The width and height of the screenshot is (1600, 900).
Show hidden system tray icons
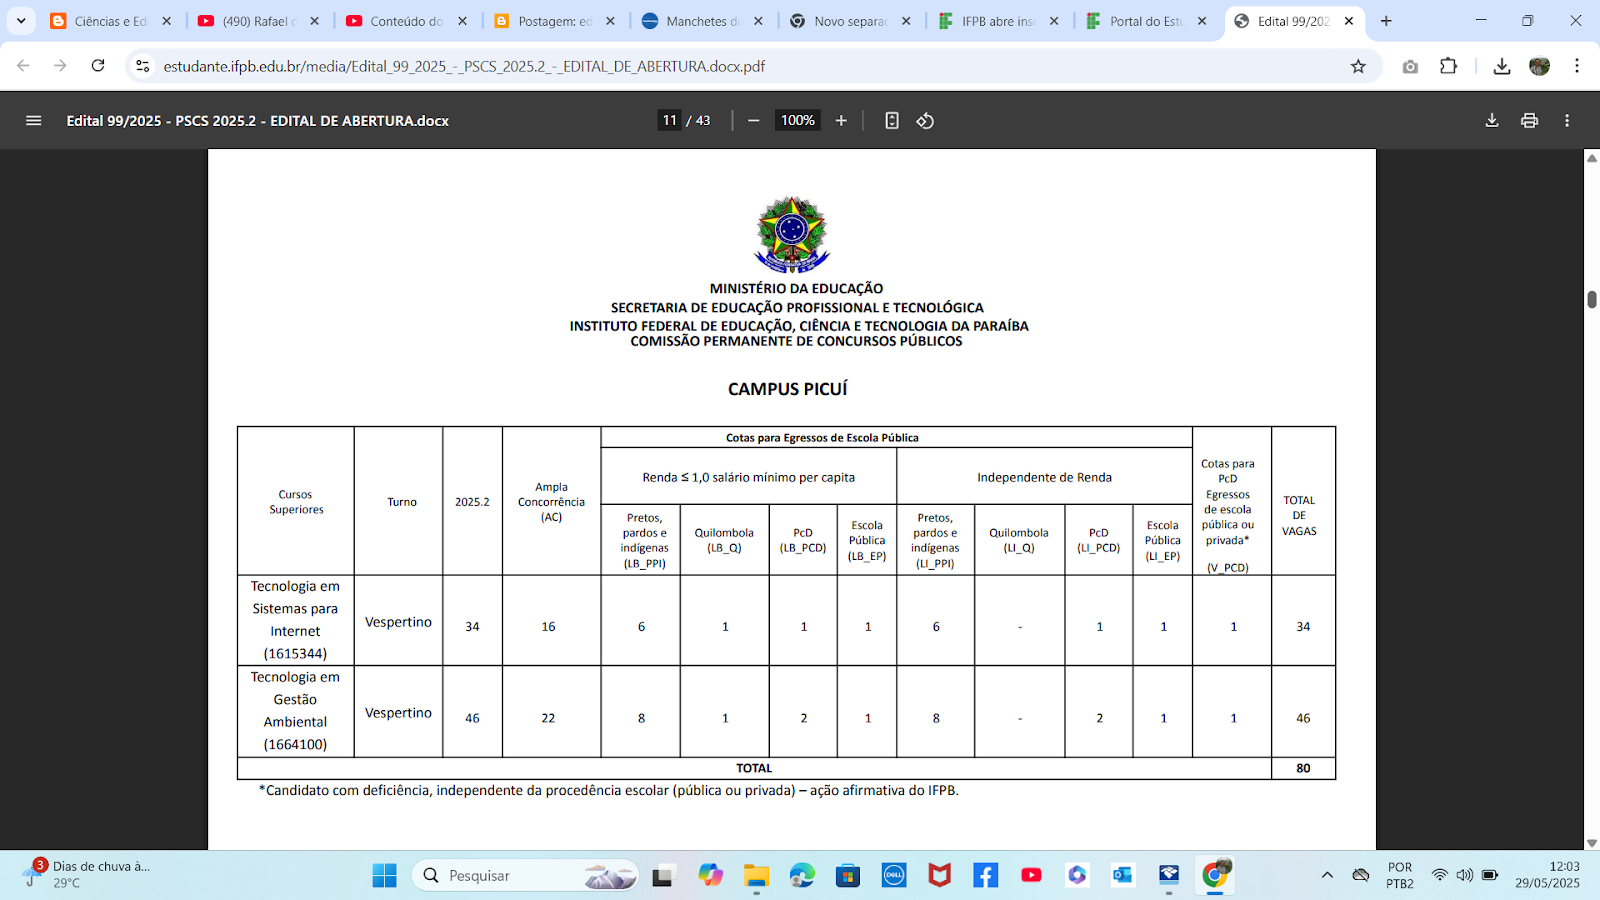coord(1327,875)
